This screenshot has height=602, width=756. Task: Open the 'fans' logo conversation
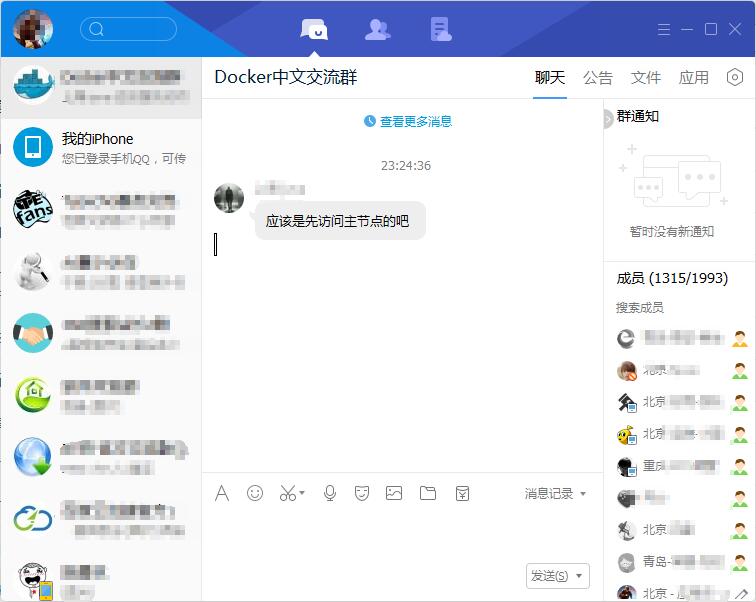pos(101,210)
